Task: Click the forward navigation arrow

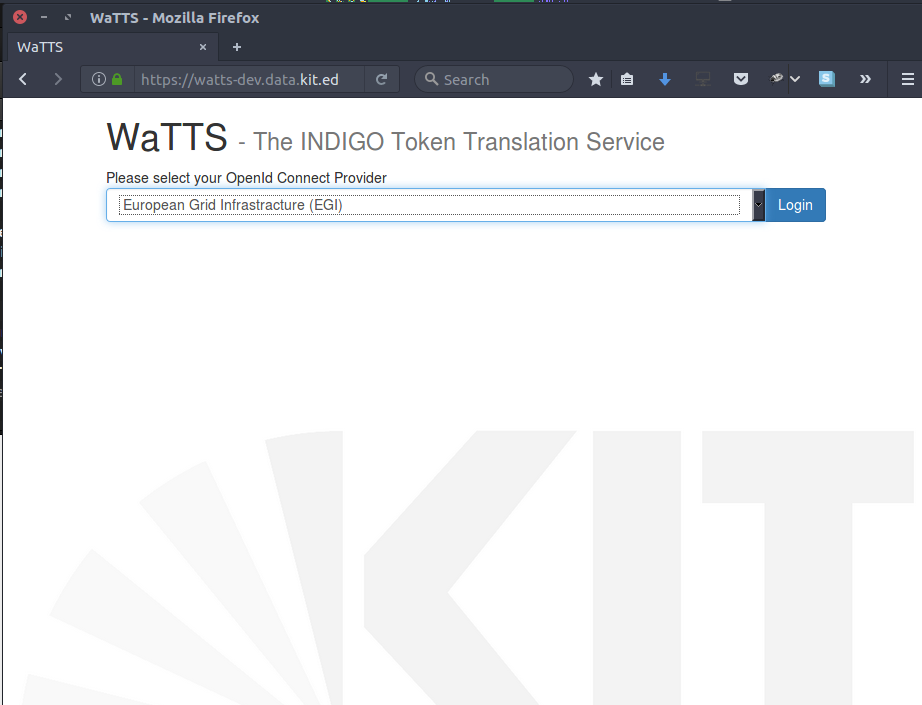Action: [58, 79]
